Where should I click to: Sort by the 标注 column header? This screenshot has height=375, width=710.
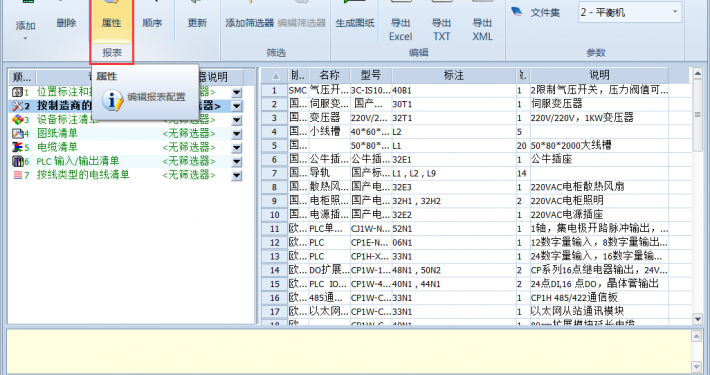coord(454,75)
